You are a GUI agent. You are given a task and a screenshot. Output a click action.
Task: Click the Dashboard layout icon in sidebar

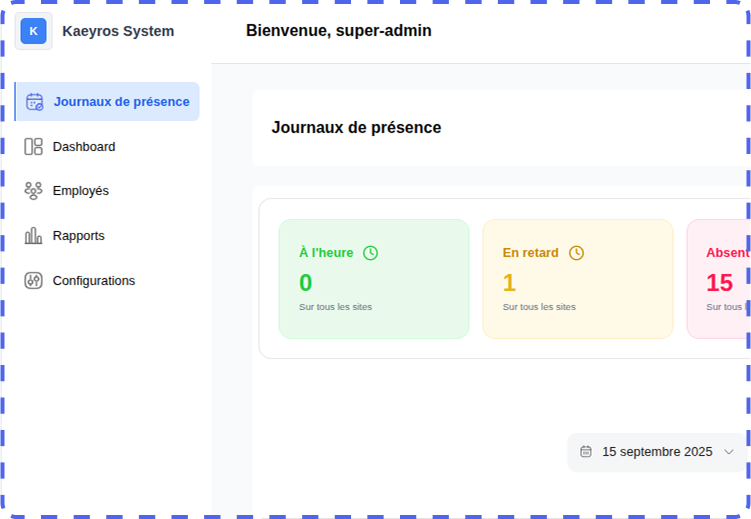click(33, 146)
